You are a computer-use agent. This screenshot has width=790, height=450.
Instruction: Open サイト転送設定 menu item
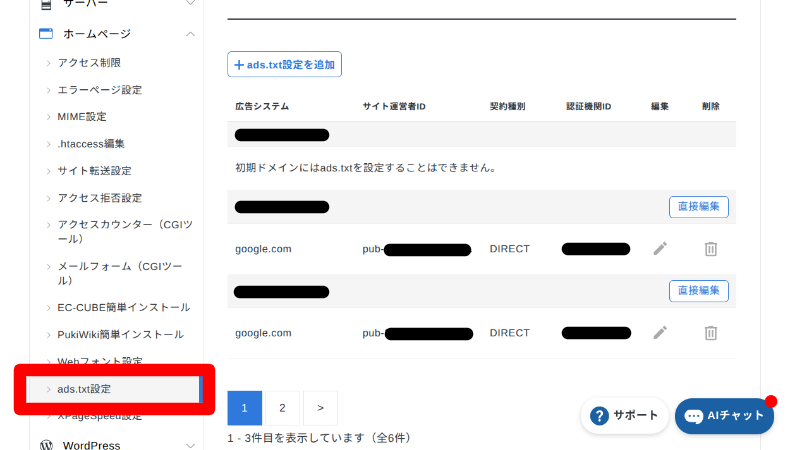click(94, 171)
